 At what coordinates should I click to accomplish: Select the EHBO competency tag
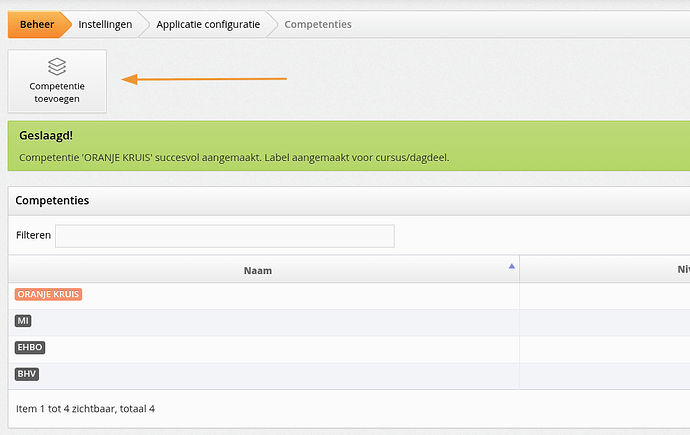click(x=31, y=347)
